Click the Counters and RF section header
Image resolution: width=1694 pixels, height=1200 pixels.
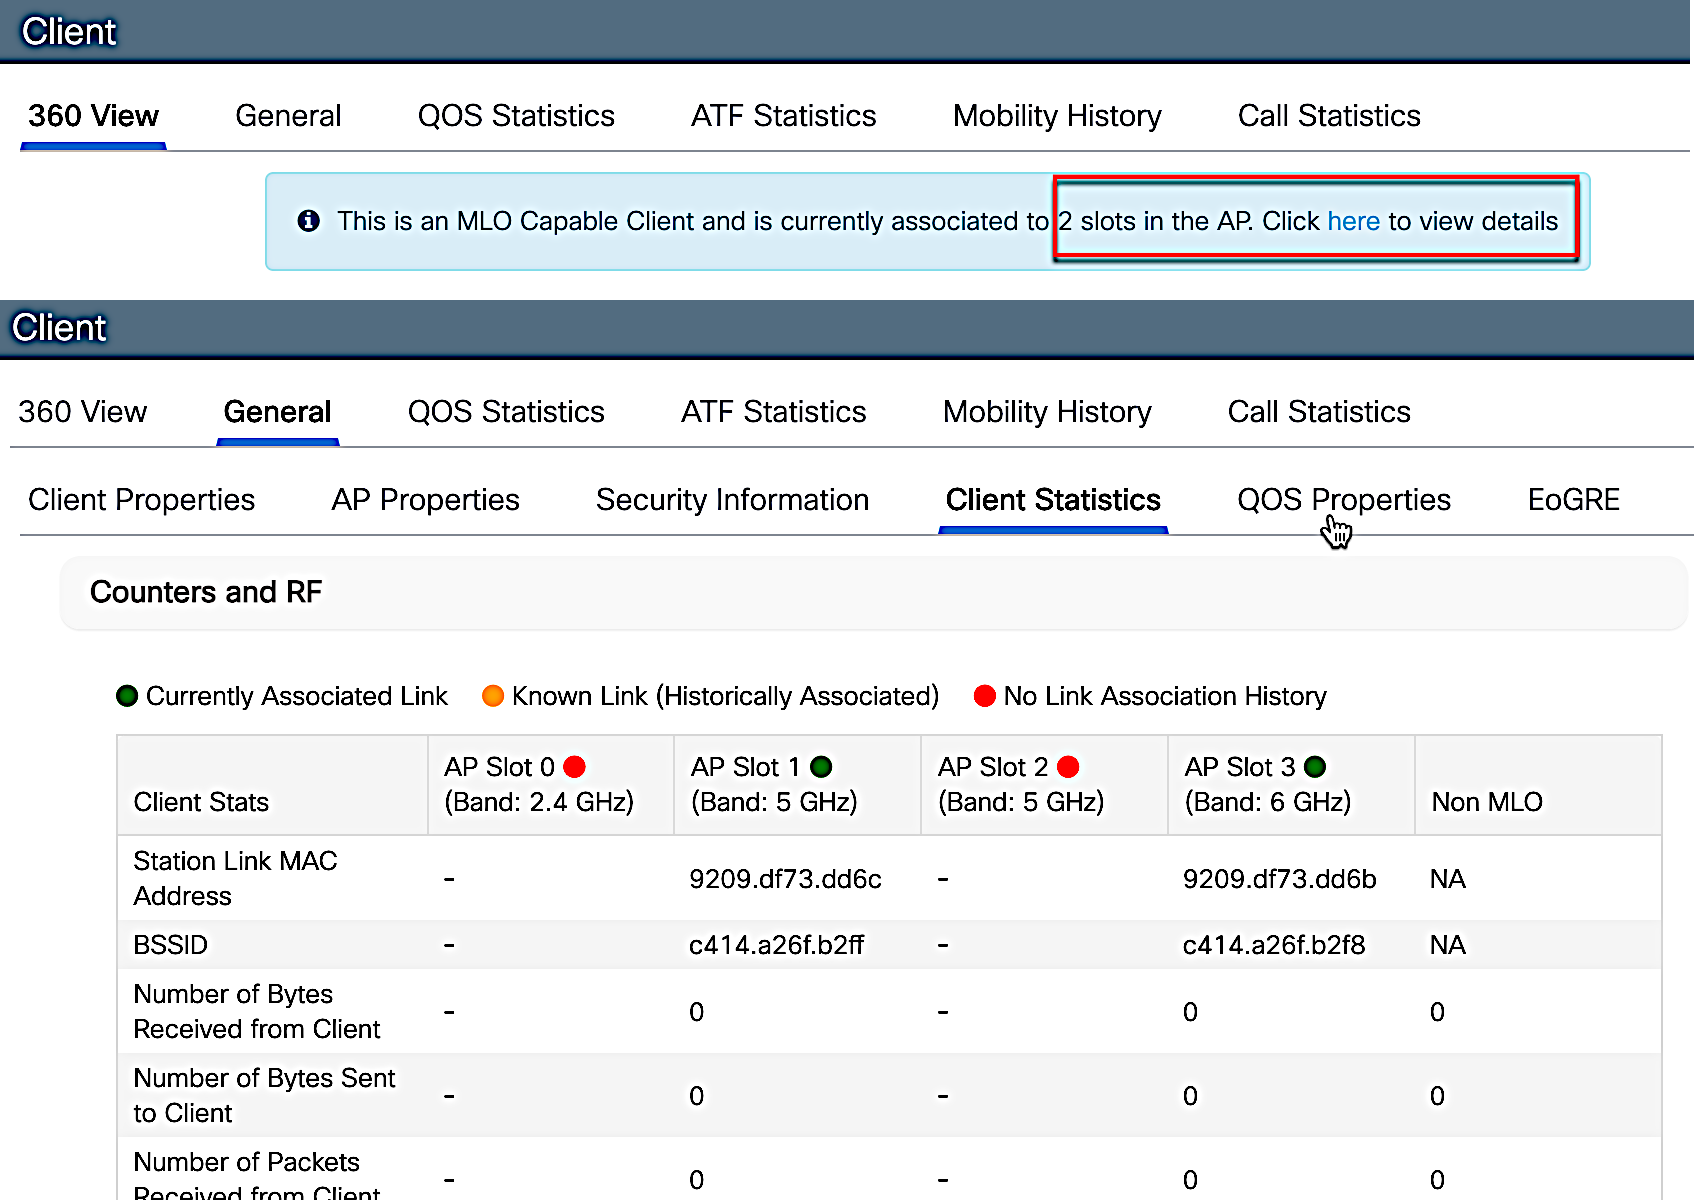(206, 592)
